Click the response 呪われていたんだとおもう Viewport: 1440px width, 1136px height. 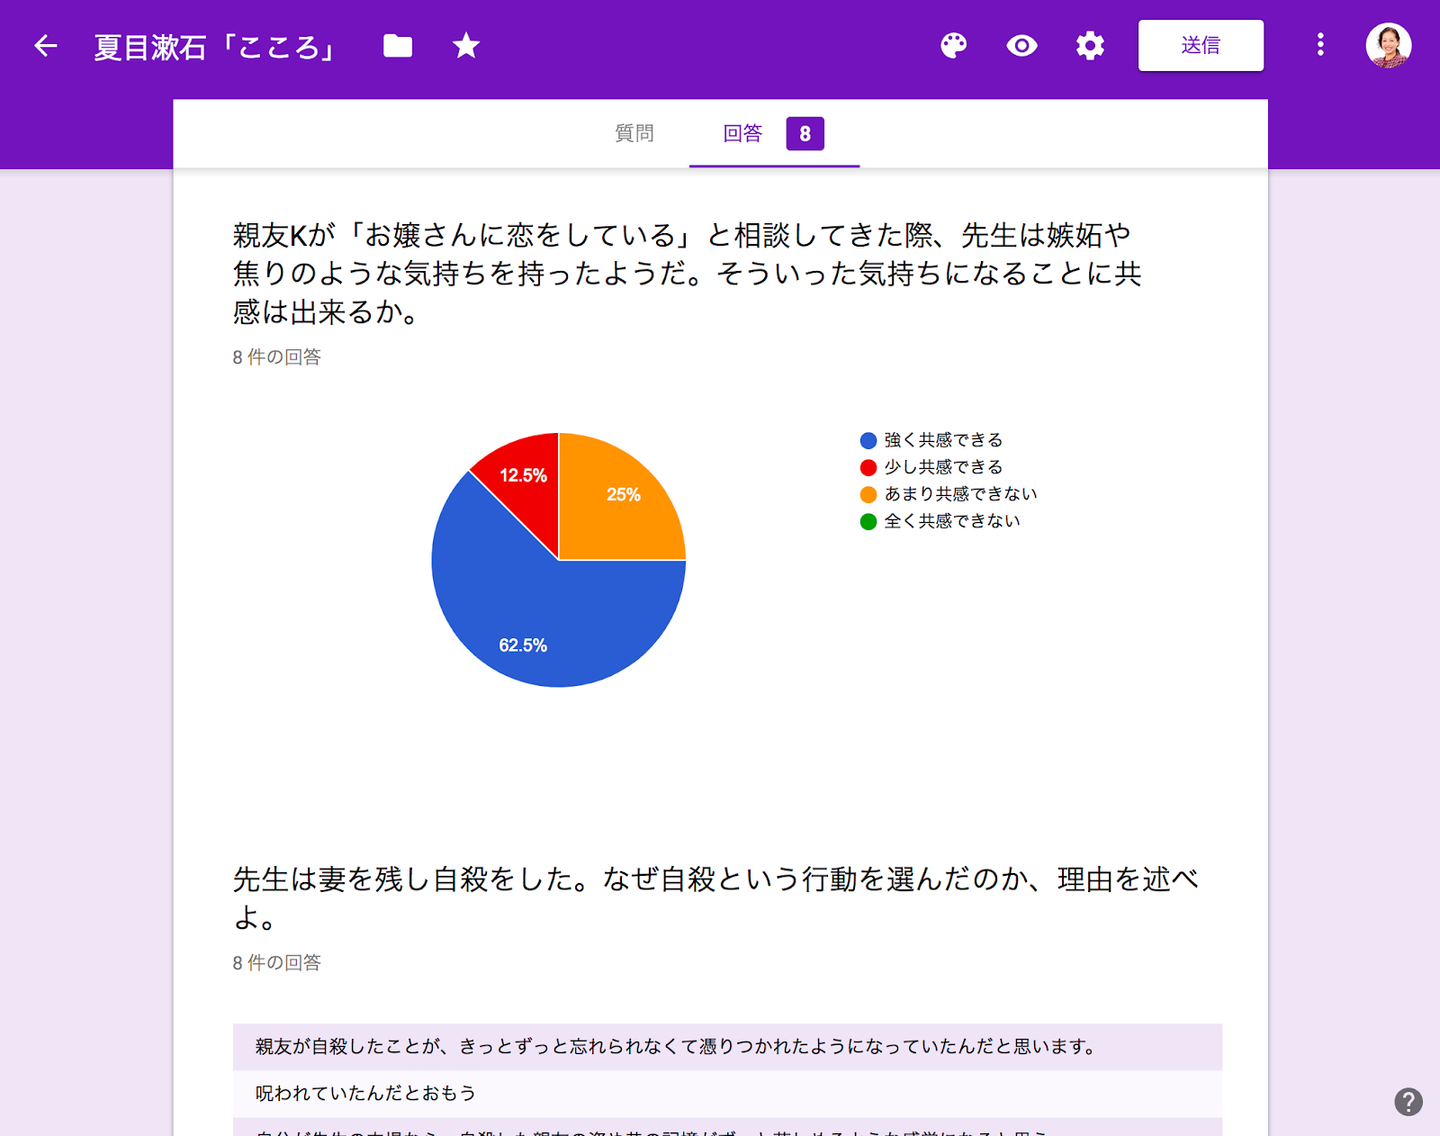point(727,1094)
